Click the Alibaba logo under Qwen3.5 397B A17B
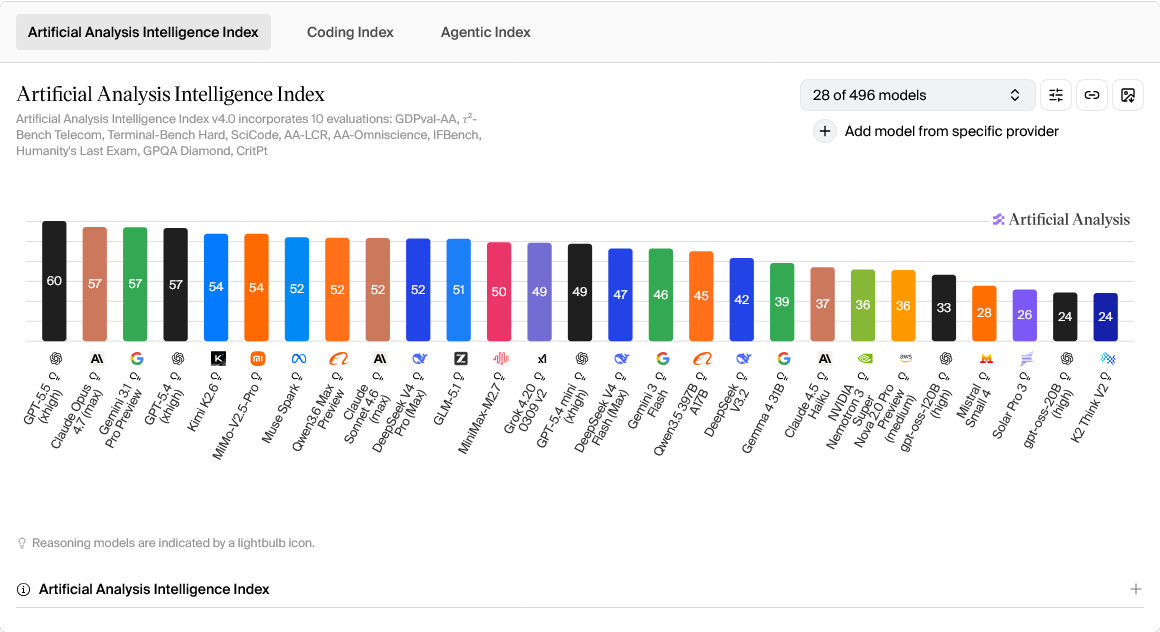 coord(702,358)
